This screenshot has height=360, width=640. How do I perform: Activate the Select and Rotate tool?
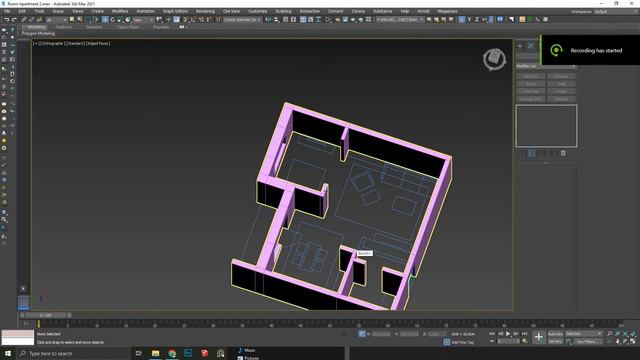click(112, 19)
